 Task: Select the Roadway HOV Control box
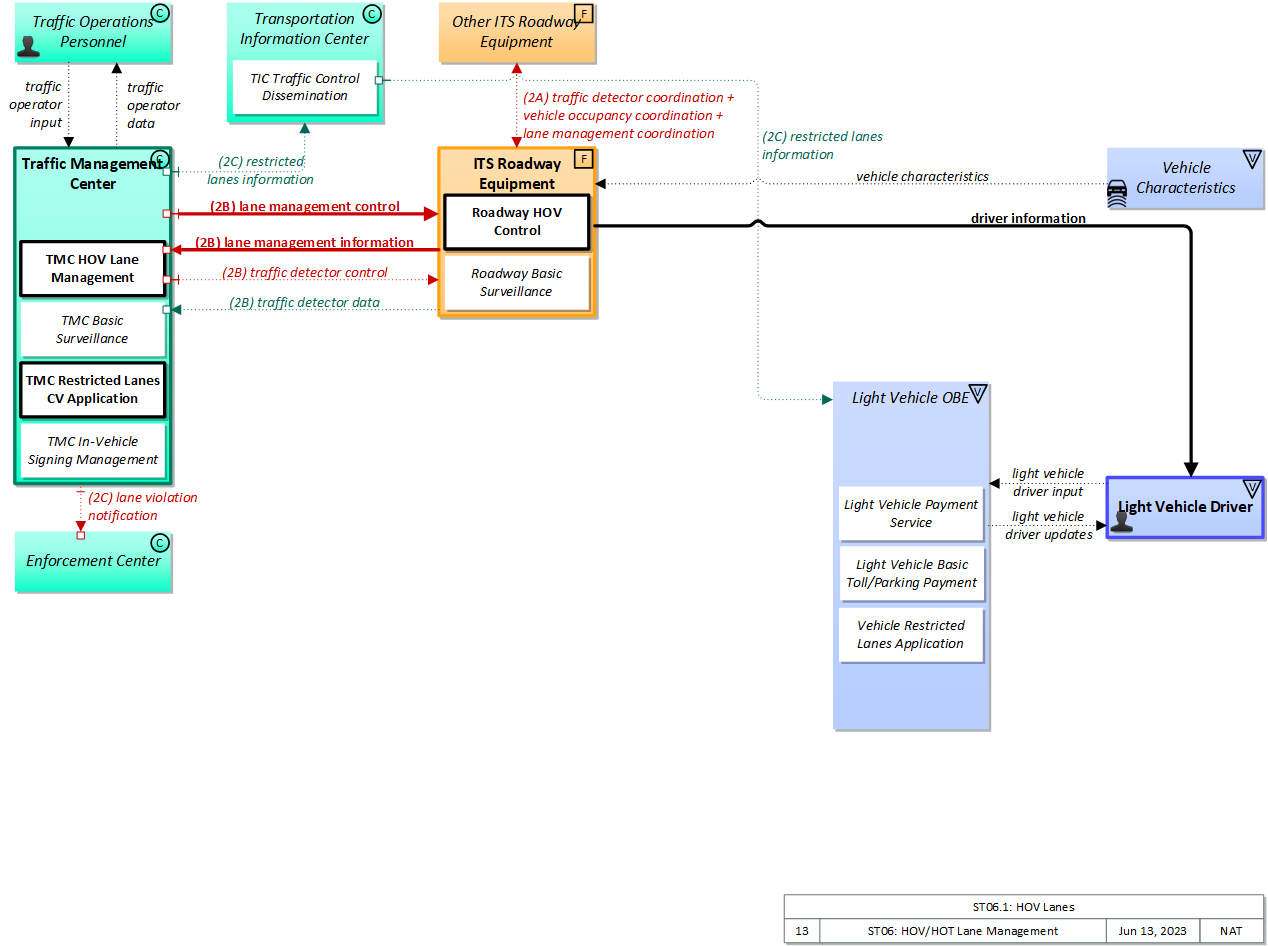pyautogui.click(x=517, y=222)
